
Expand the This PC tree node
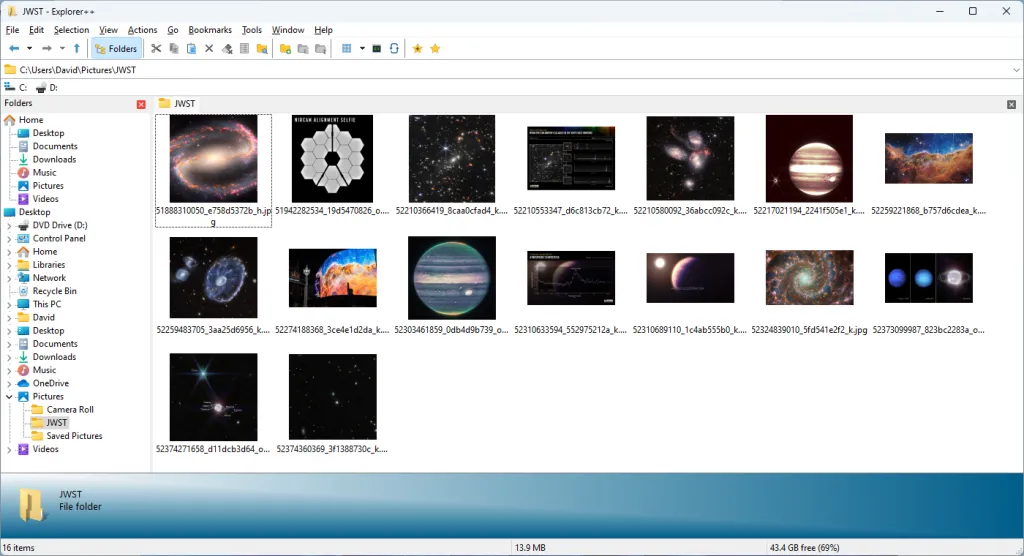[x=10, y=304]
